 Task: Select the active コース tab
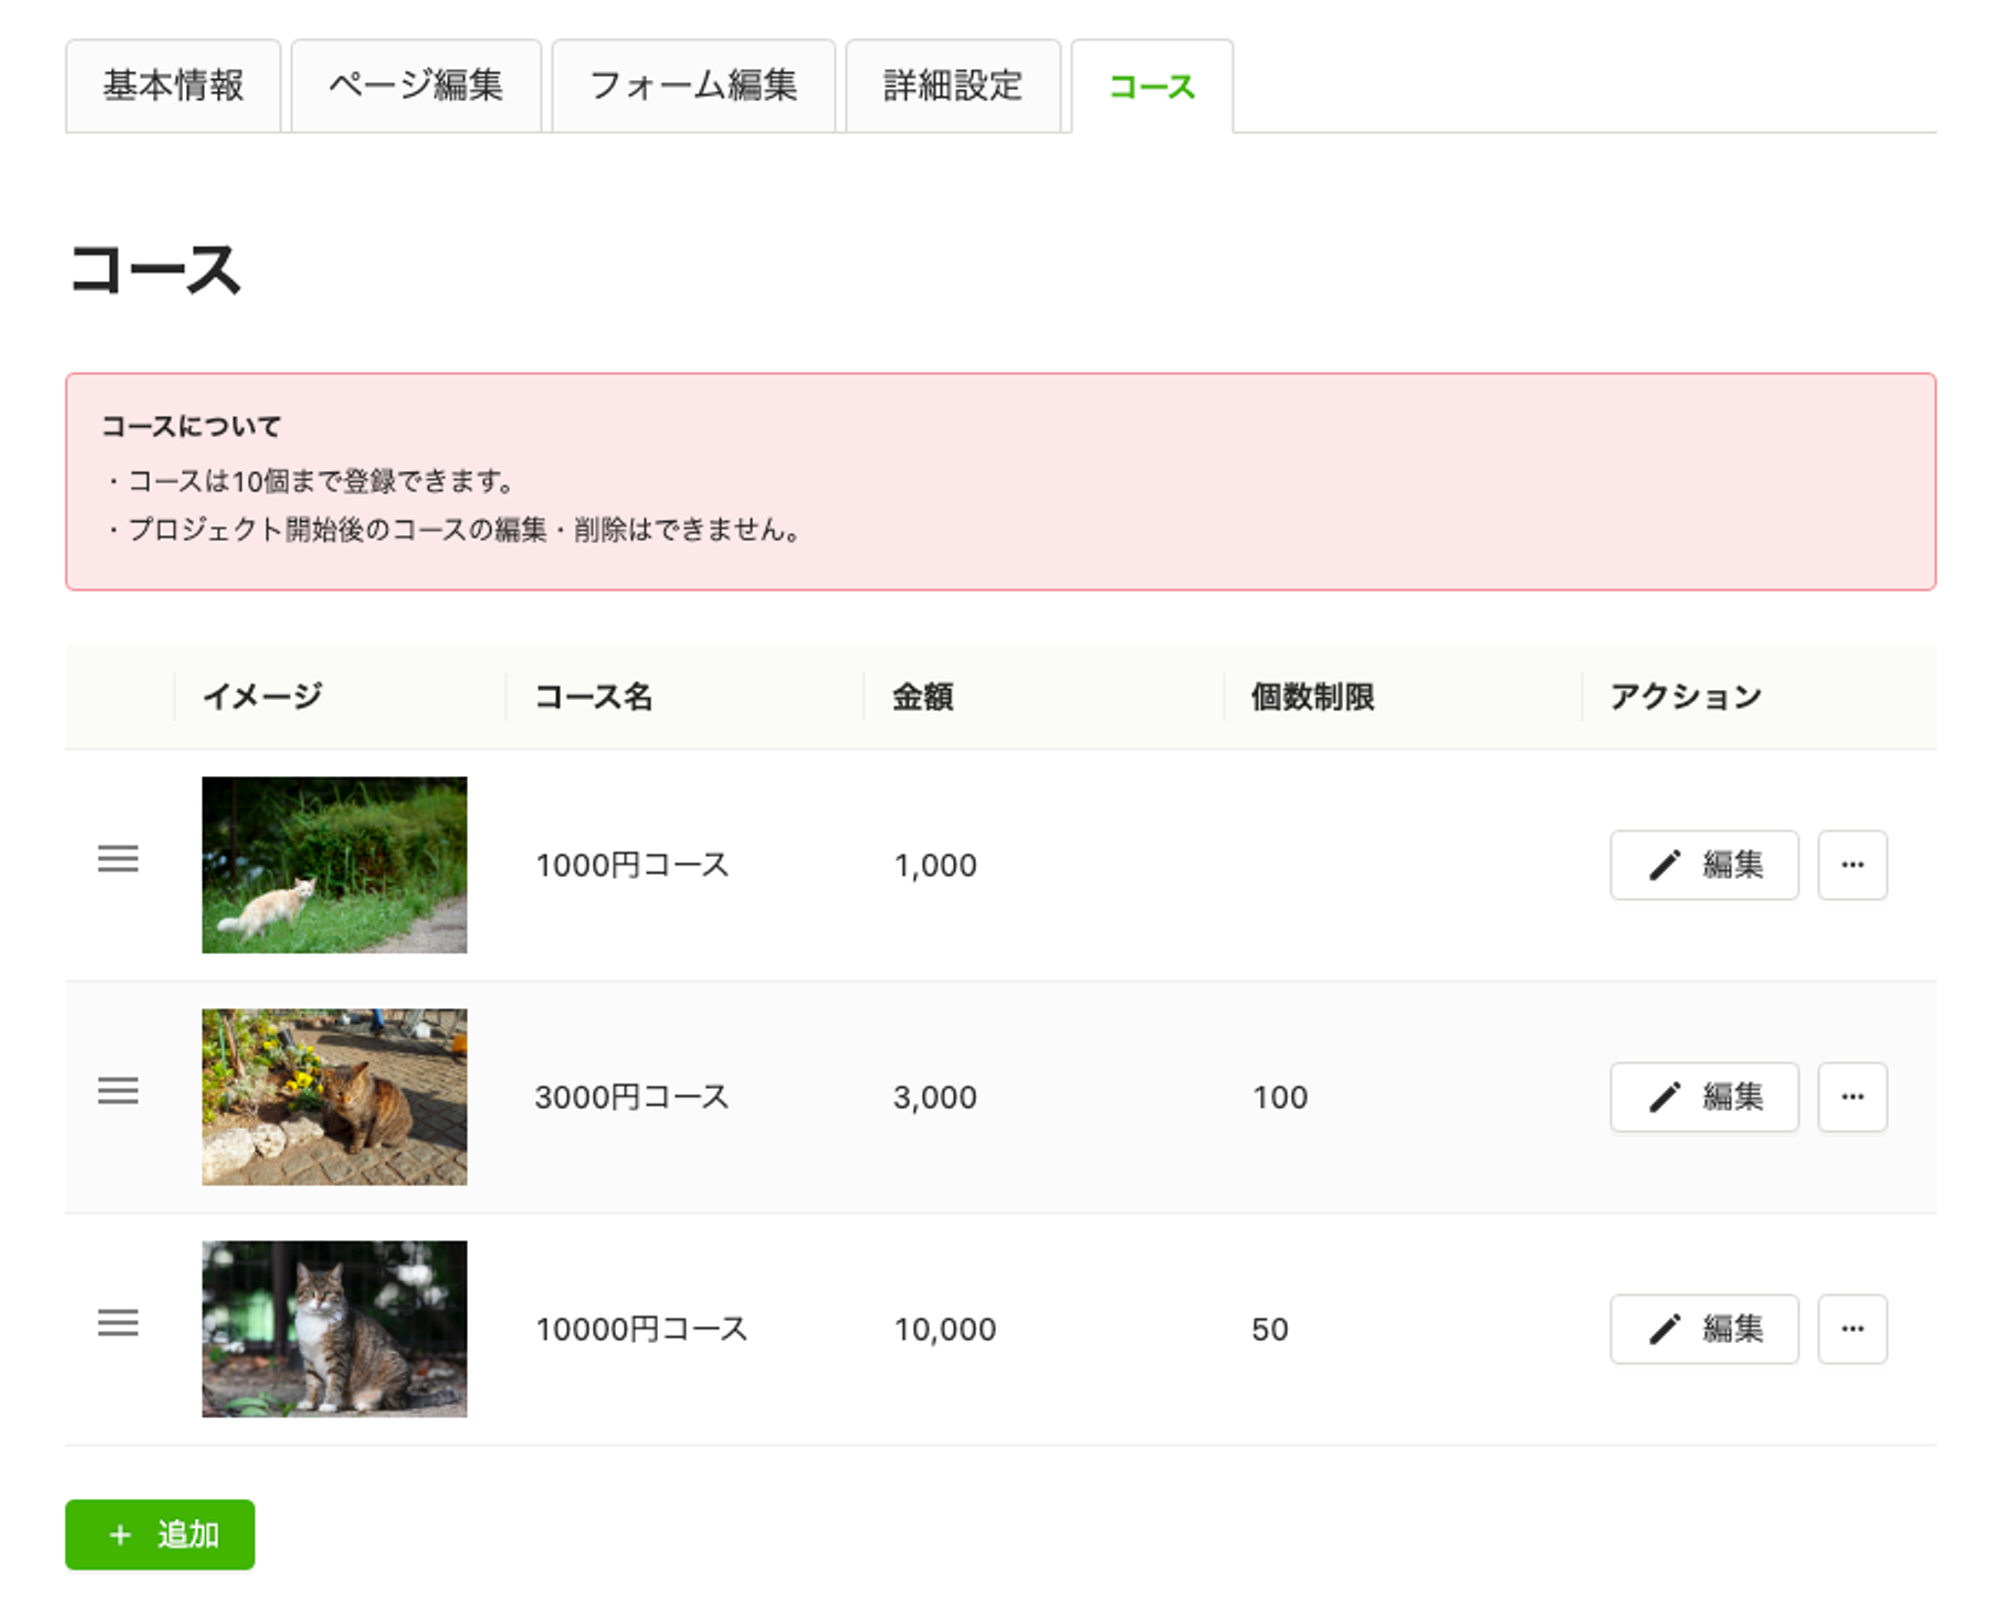point(1152,87)
